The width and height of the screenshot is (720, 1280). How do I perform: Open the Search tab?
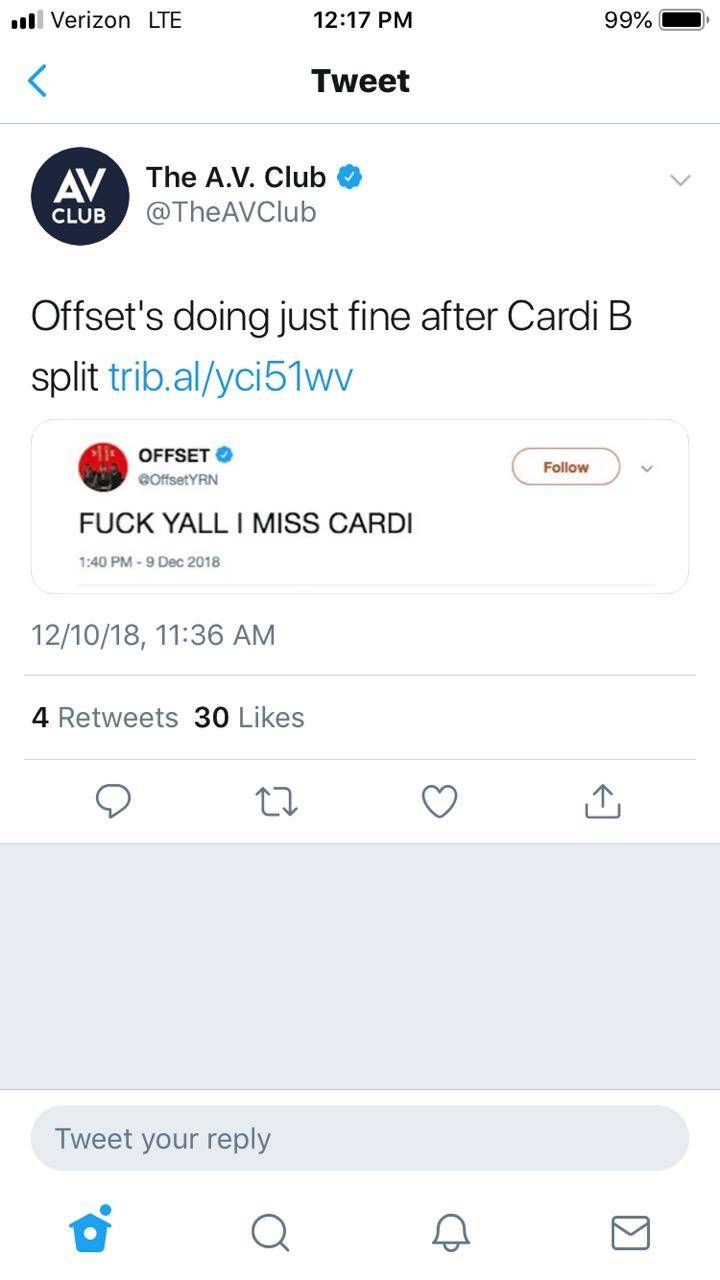[x=270, y=1232]
